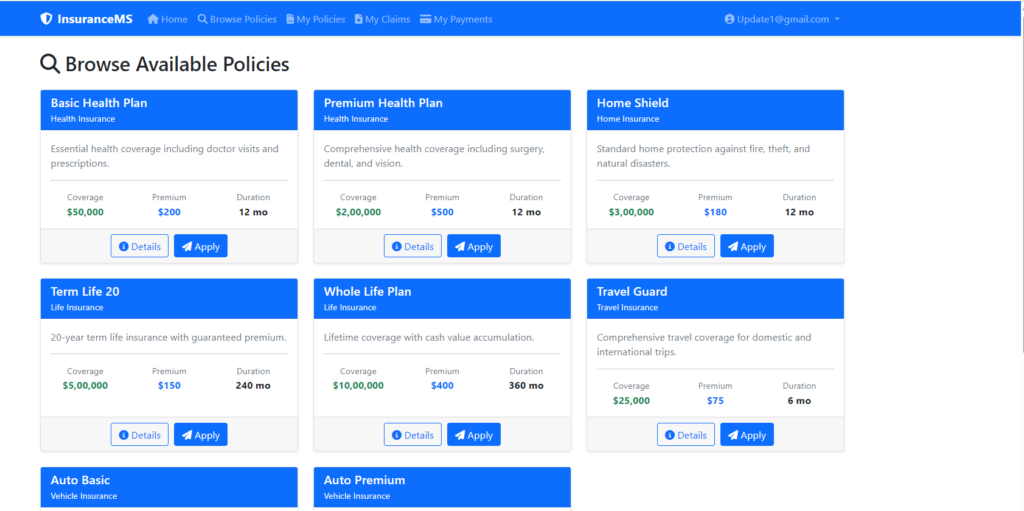Click the Home Shield card title
1024x511 pixels.
(x=633, y=103)
